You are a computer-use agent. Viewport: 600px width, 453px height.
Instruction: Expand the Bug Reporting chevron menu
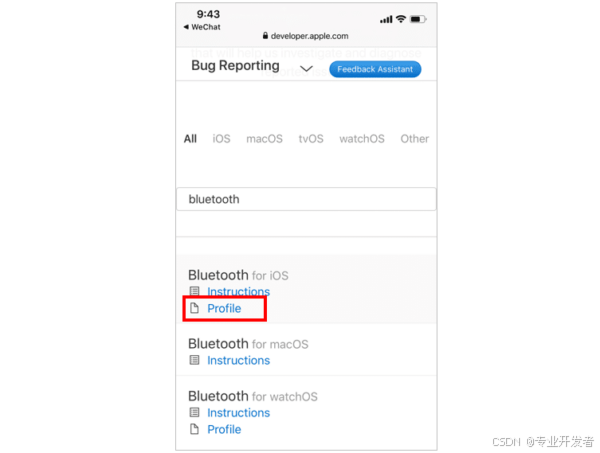pos(306,69)
